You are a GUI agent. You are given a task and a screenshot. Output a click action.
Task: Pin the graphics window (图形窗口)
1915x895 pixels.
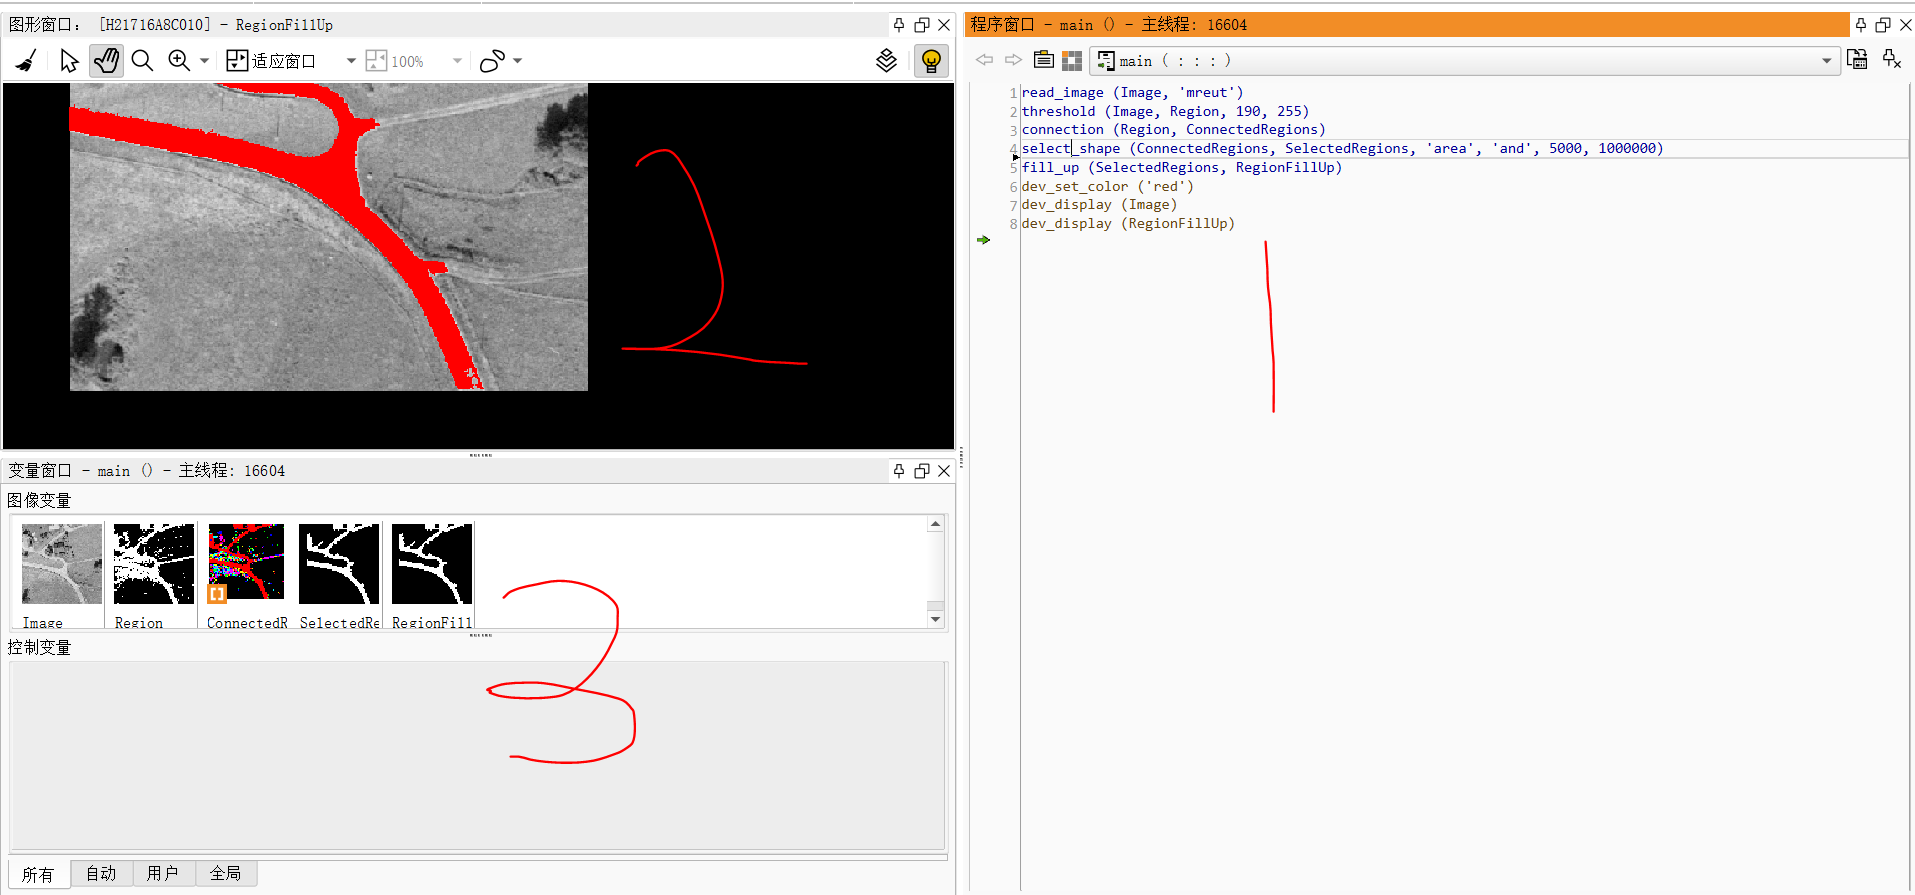pyautogui.click(x=899, y=25)
